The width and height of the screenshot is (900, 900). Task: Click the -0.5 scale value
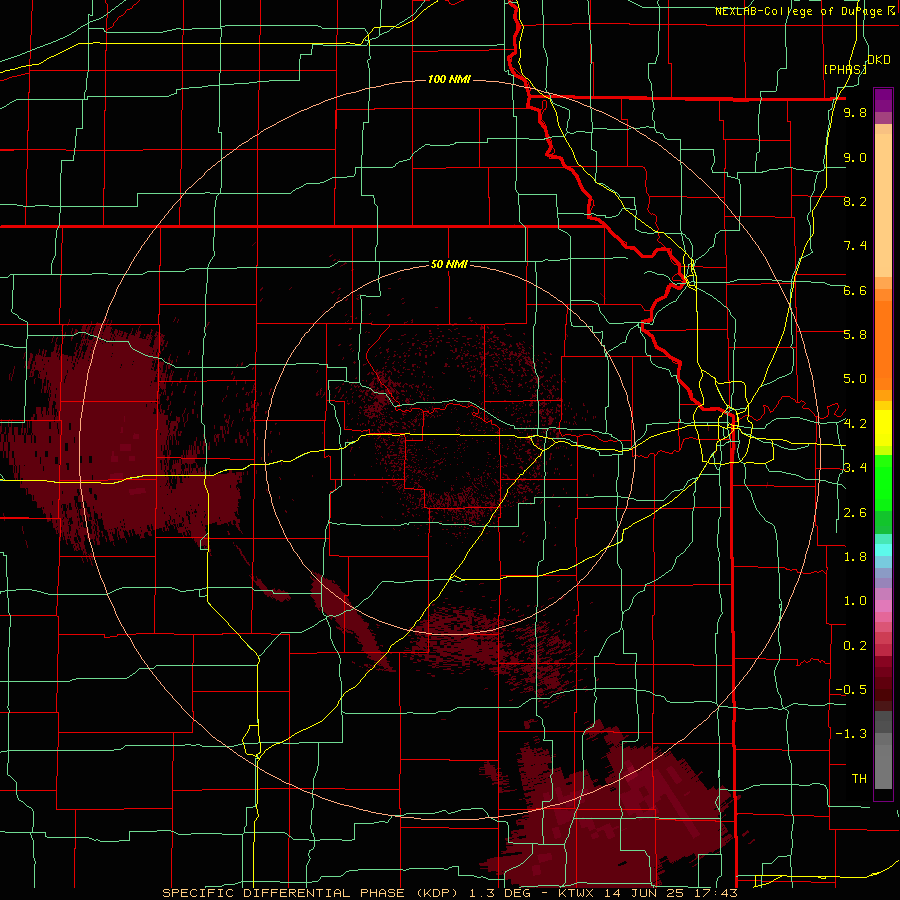[851, 689]
